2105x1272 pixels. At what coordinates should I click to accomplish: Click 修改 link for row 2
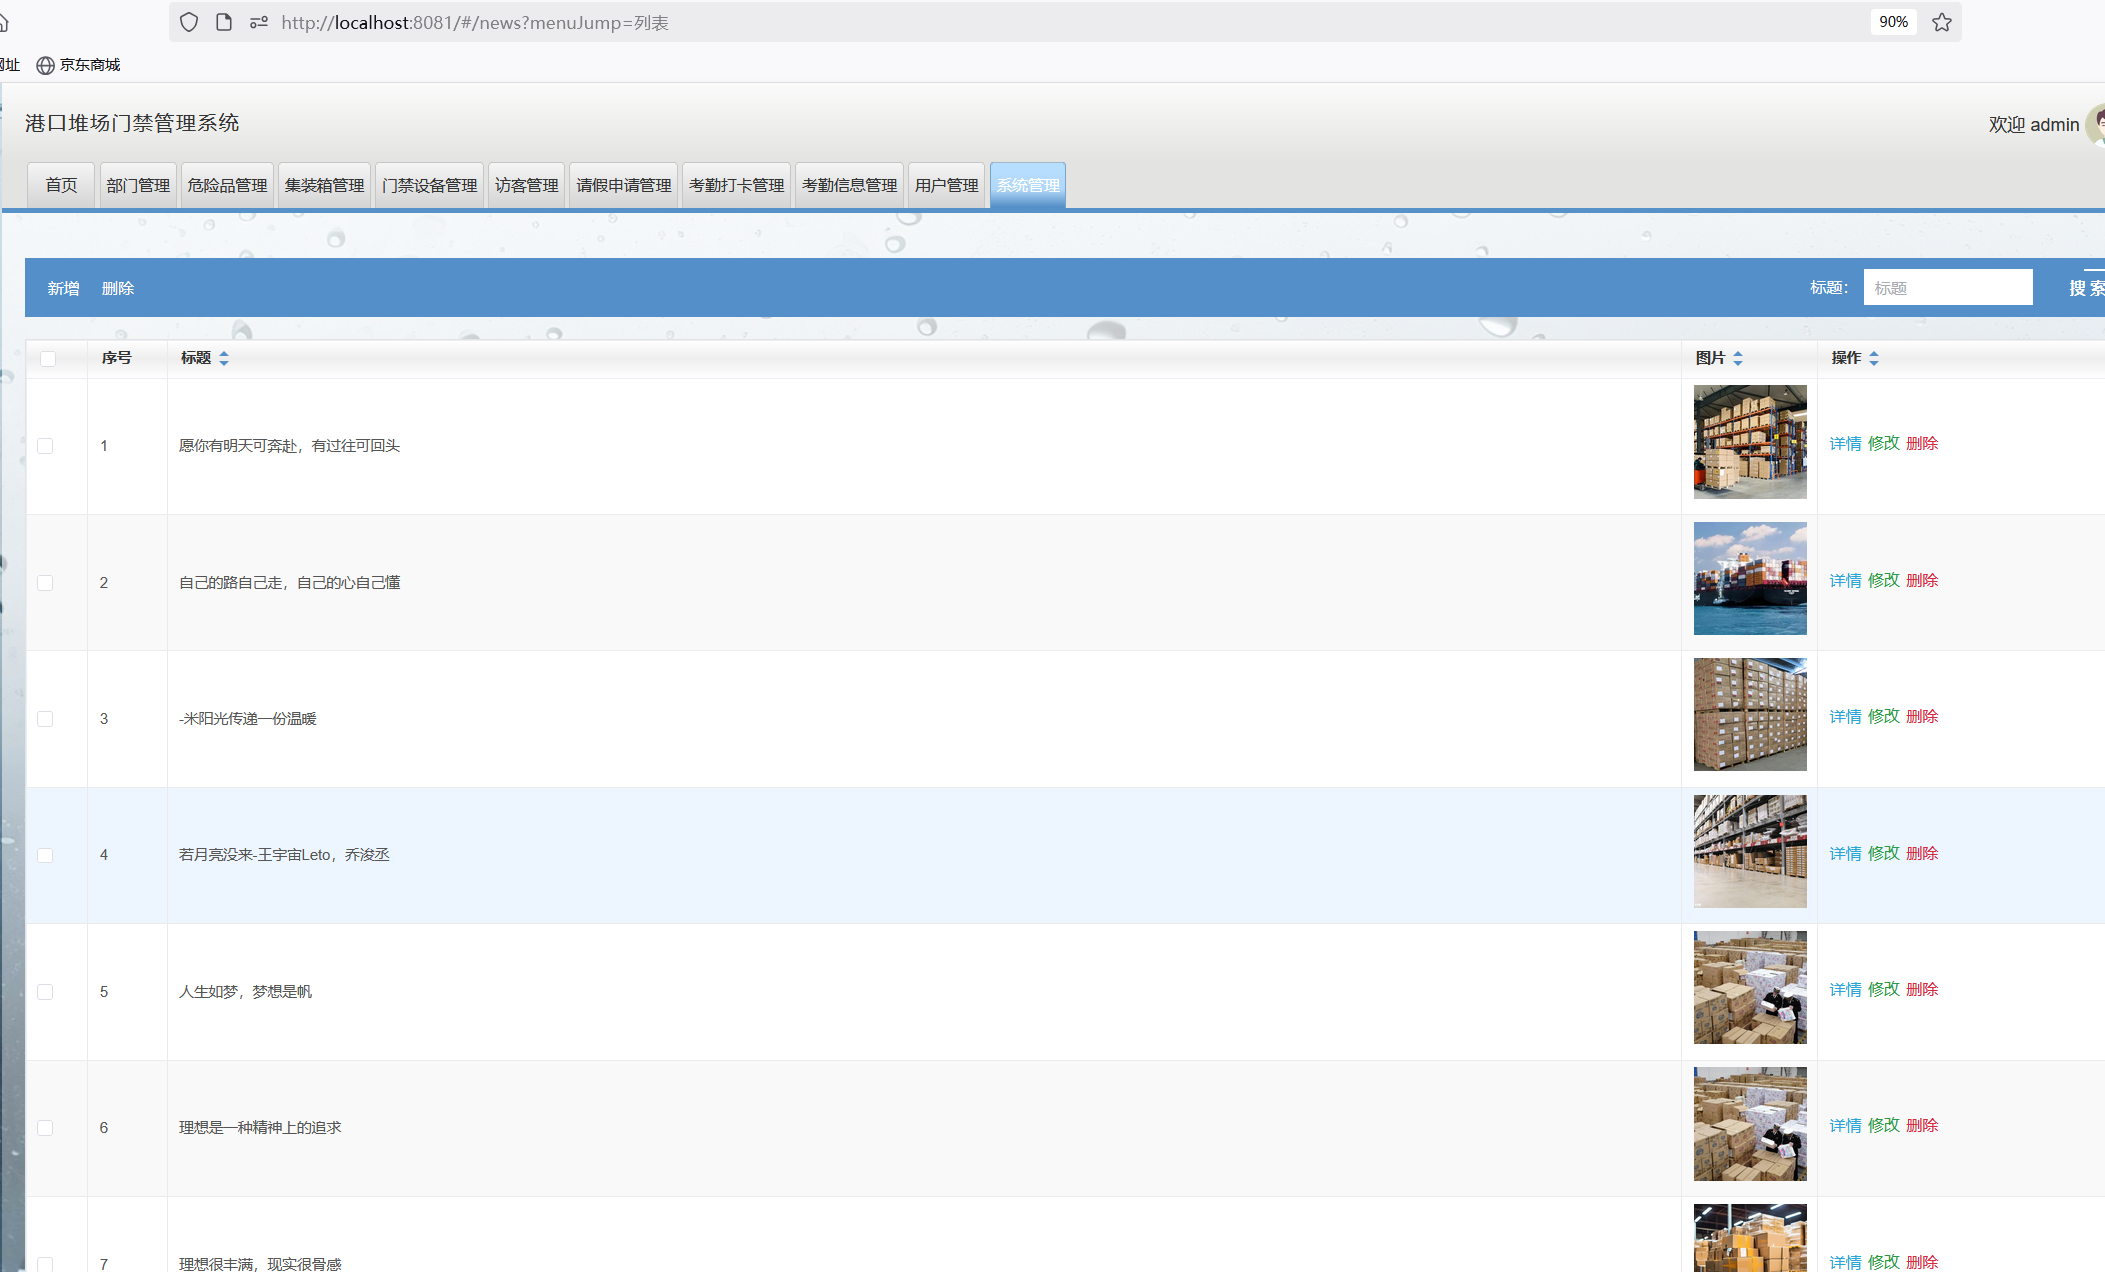click(1883, 580)
